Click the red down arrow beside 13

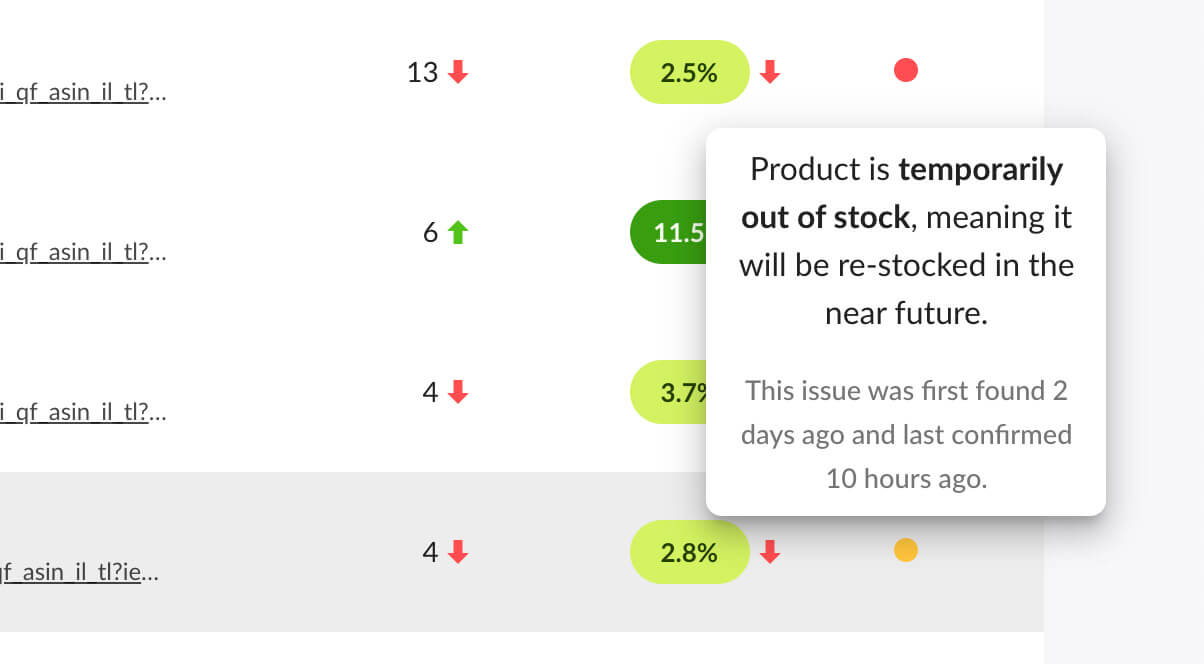(457, 72)
